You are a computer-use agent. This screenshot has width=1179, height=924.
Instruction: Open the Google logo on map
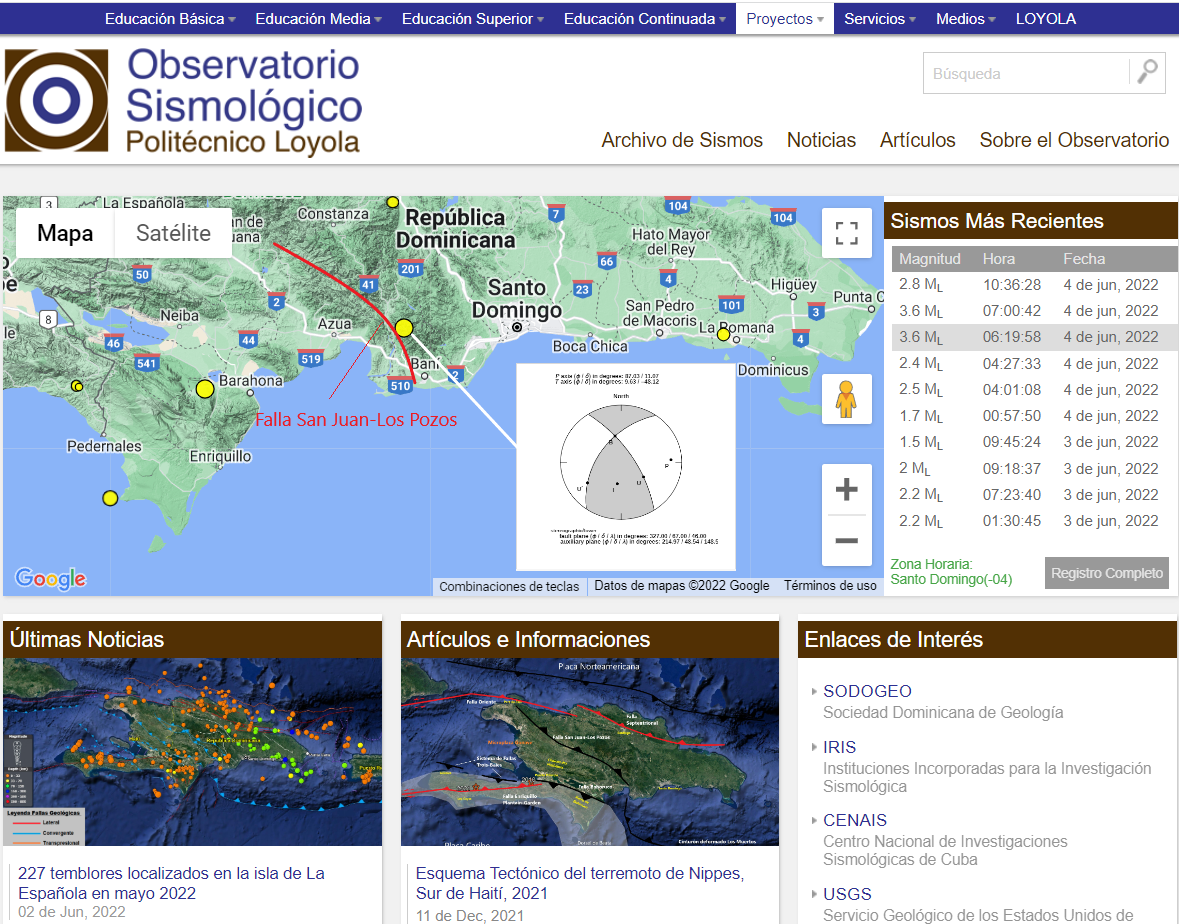point(50,578)
